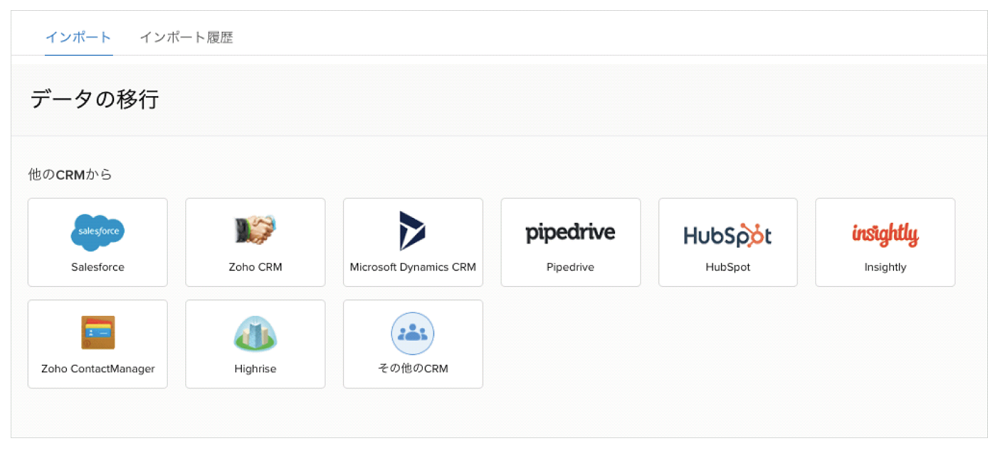Image resolution: width=1000 pixels, height=450 pixels.
Task: Click the Pipedrive logo
Action: [570, 233]
